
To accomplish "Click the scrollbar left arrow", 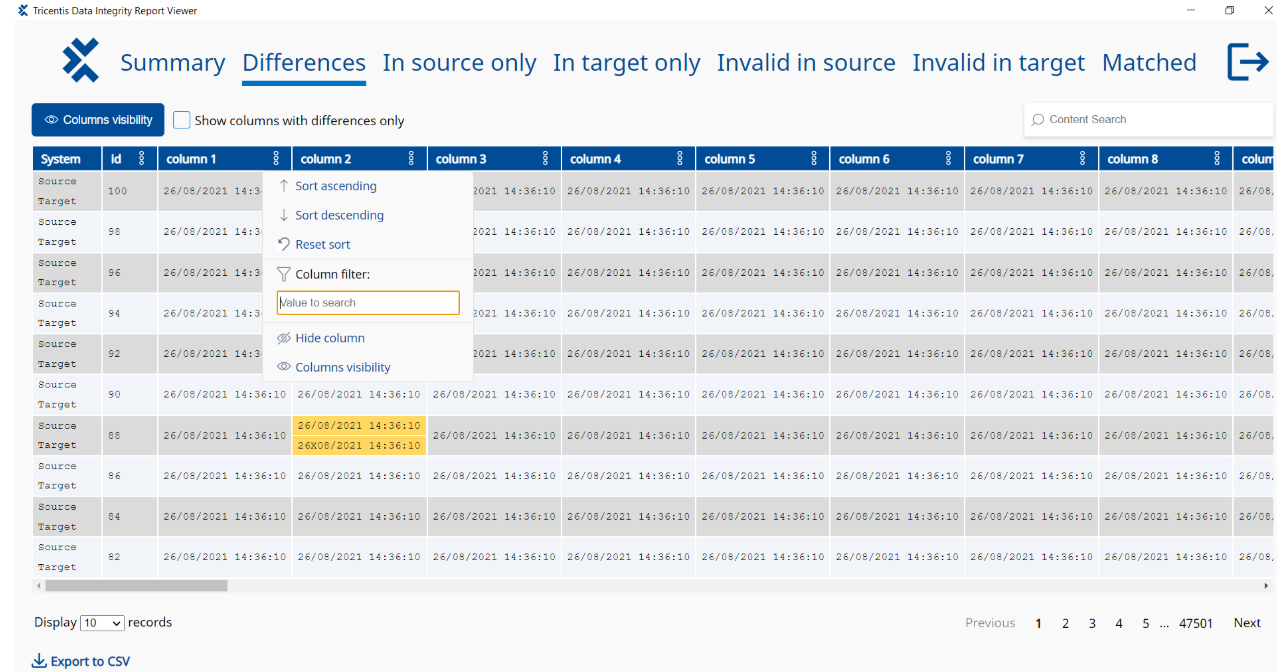I will (x=38, y=586).
